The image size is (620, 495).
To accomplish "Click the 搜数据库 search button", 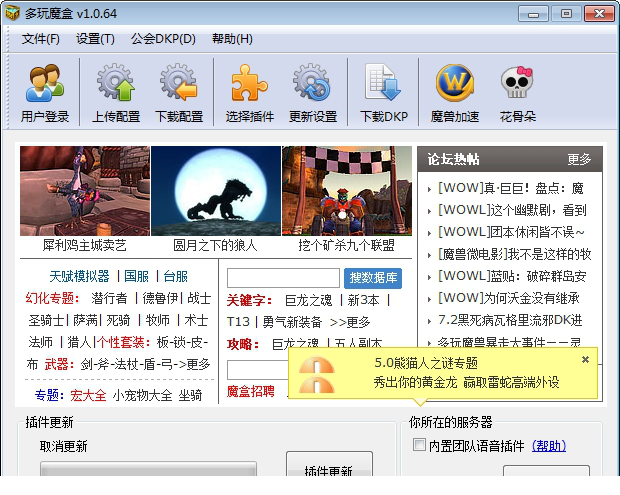I will tap(373, 278).
